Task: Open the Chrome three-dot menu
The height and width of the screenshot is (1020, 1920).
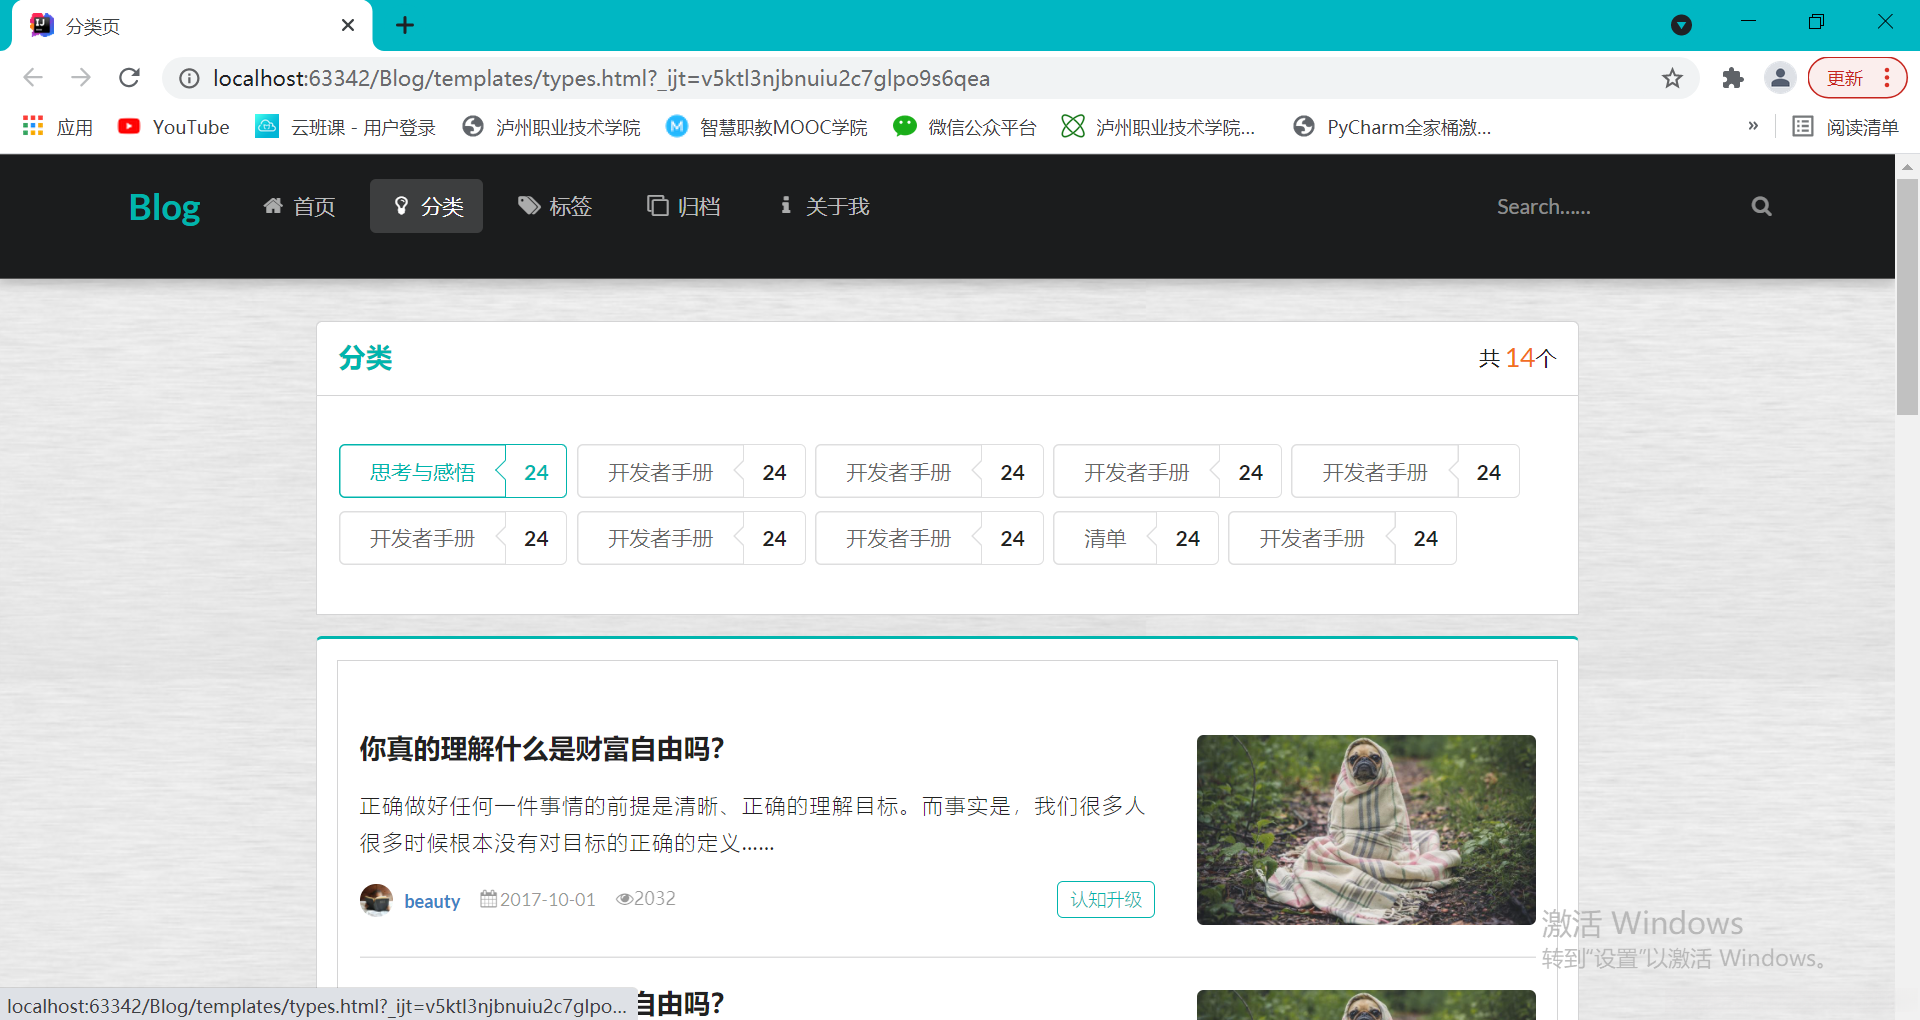Action: (1887, 78)
